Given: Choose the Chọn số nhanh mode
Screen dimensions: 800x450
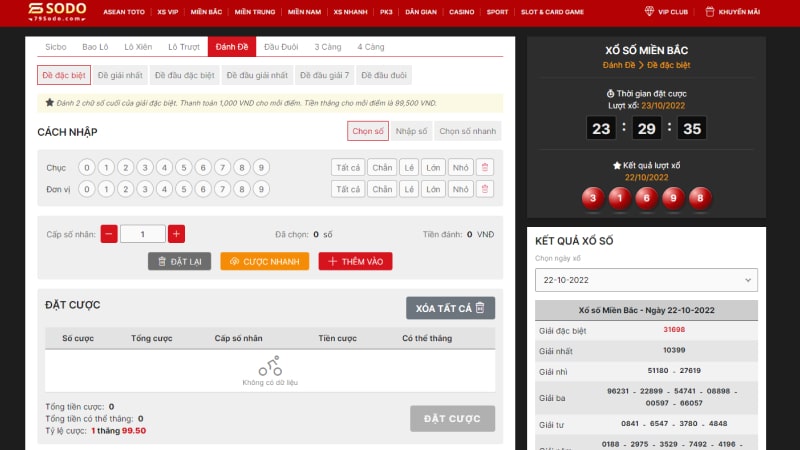Looking at the screenshot, I should coord(467,131).
